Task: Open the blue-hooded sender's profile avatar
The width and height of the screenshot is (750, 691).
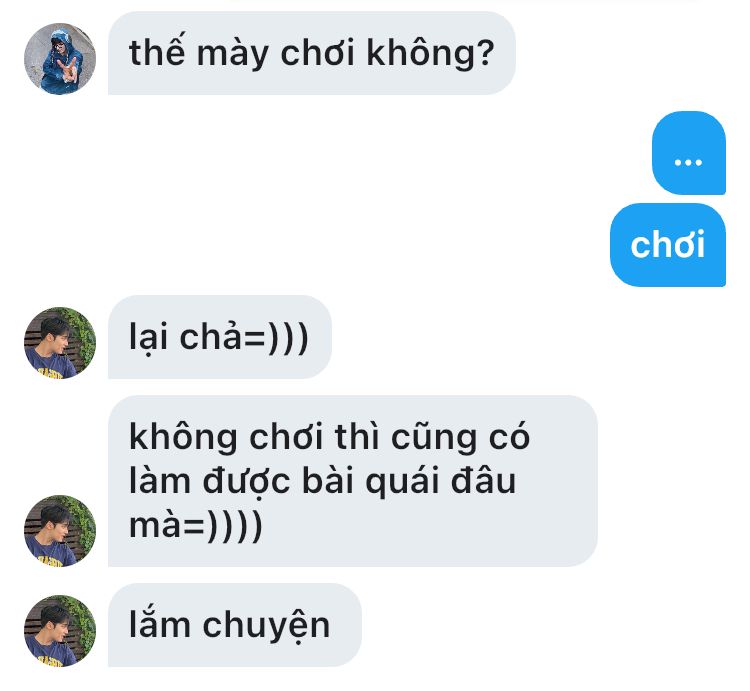Action: (x=60, y=59)
